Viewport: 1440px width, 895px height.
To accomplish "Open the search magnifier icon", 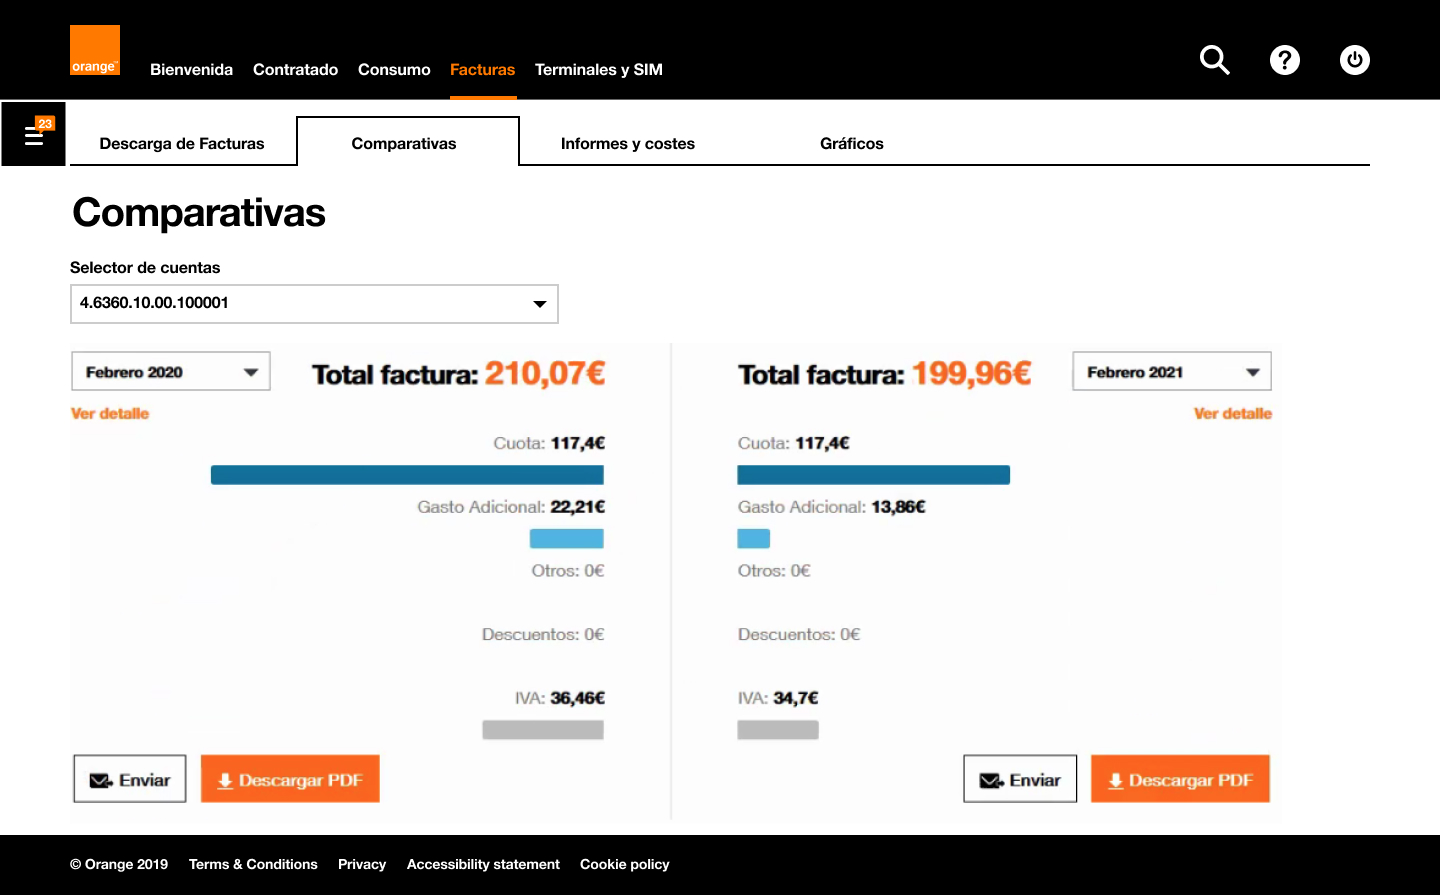I will 1214,60.
